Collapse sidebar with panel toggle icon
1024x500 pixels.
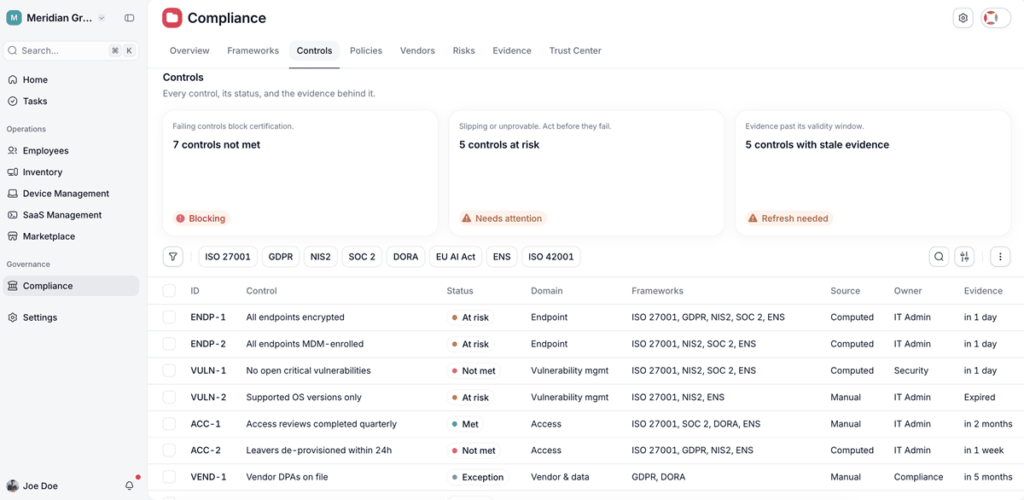tap(129, 18)
